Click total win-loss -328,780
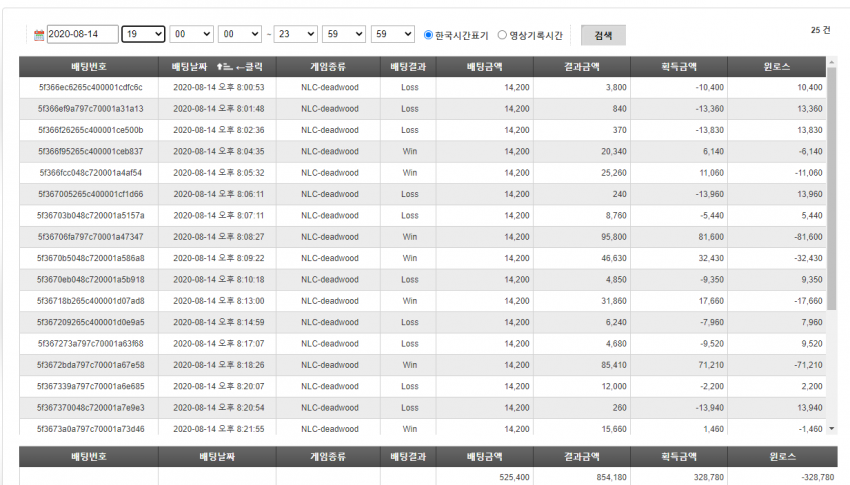850x485 pixels. (816, 477)
